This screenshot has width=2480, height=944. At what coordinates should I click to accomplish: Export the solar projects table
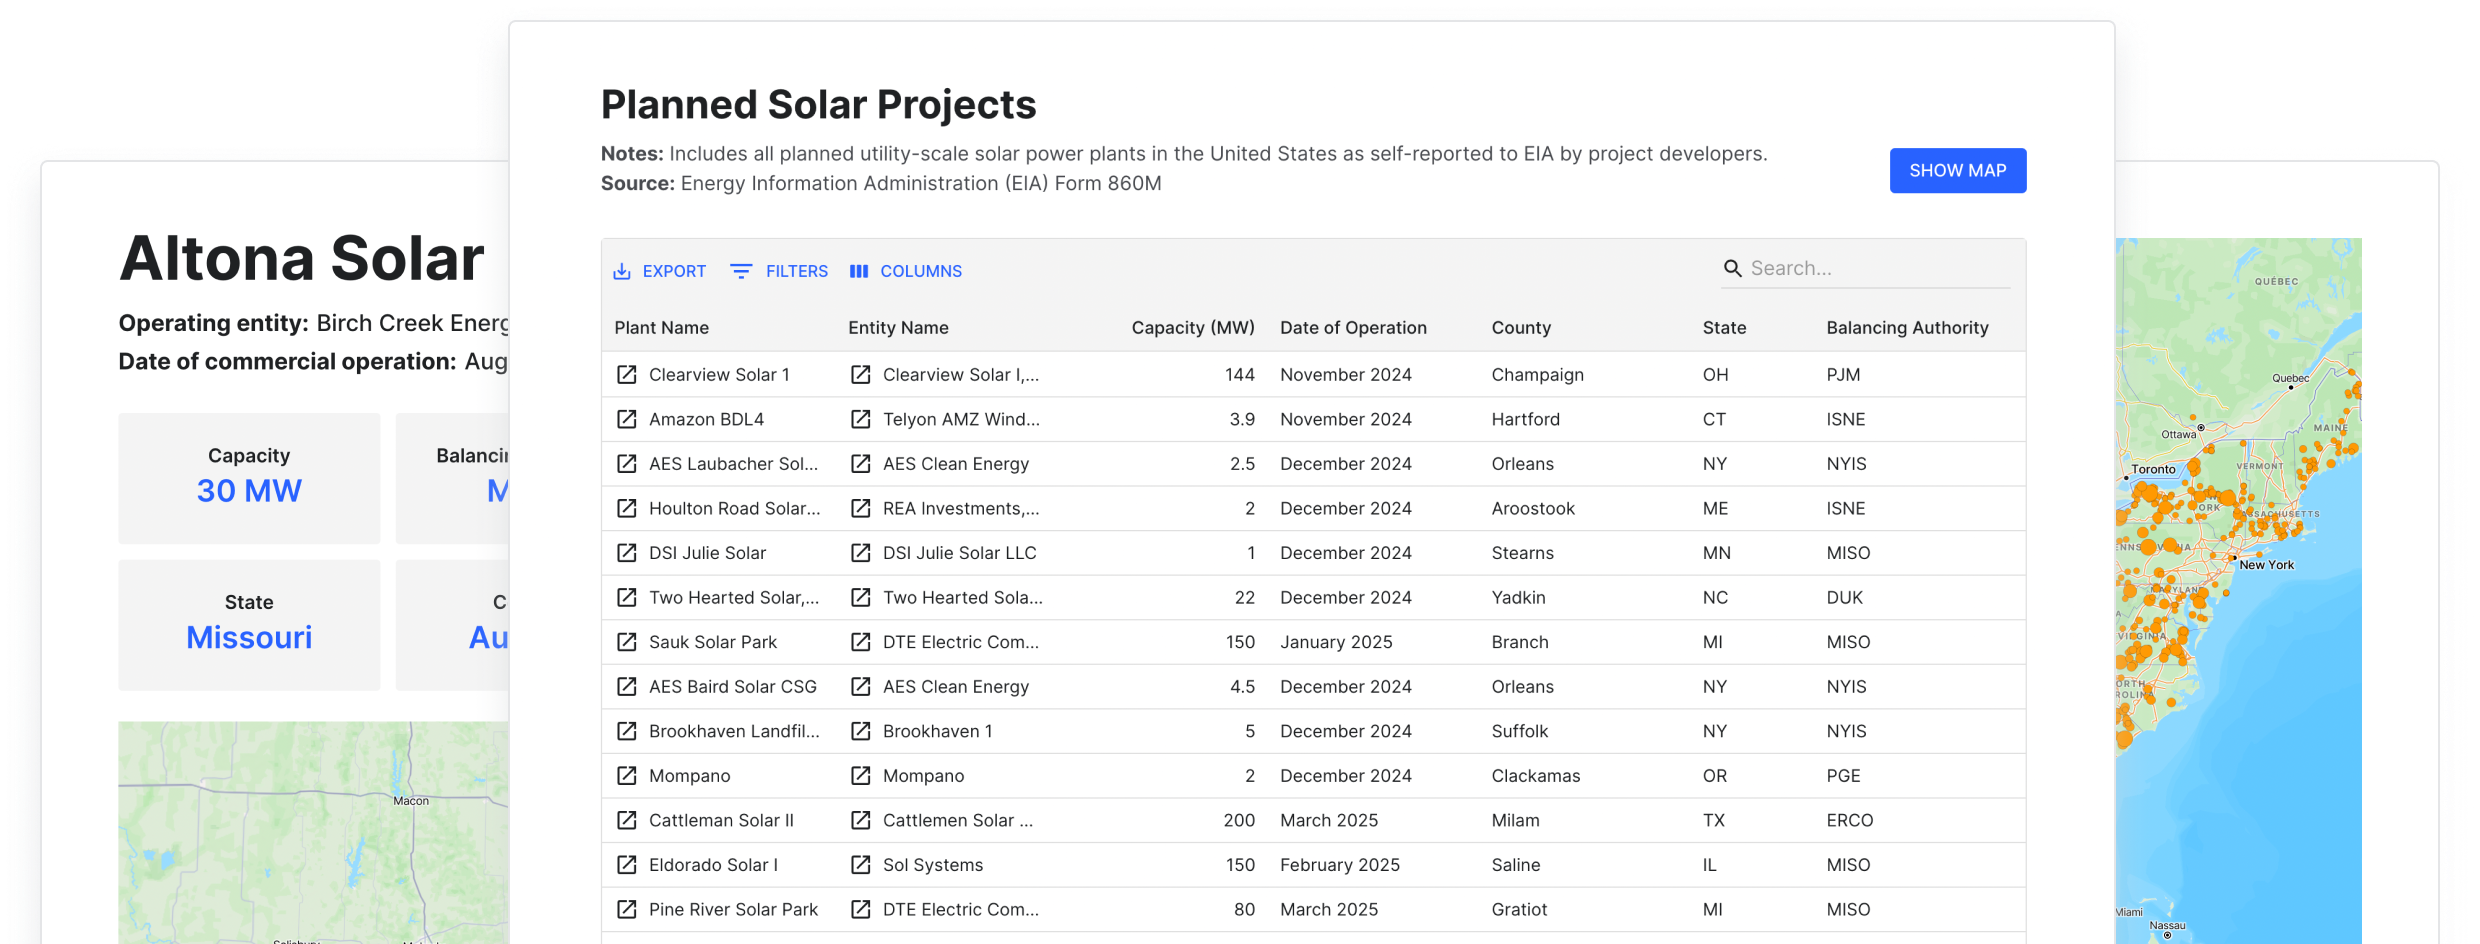[x=659, y=271]
